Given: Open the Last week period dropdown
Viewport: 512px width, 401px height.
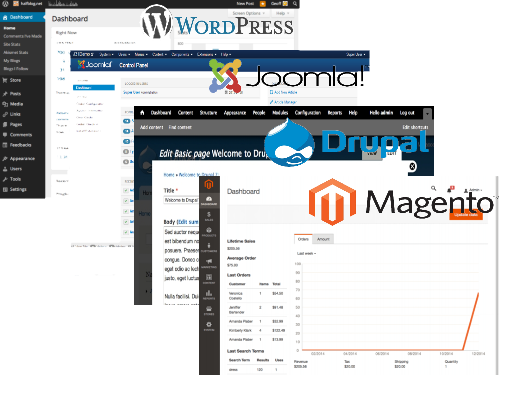Looking at the screenshot, I should click(306, 253).
